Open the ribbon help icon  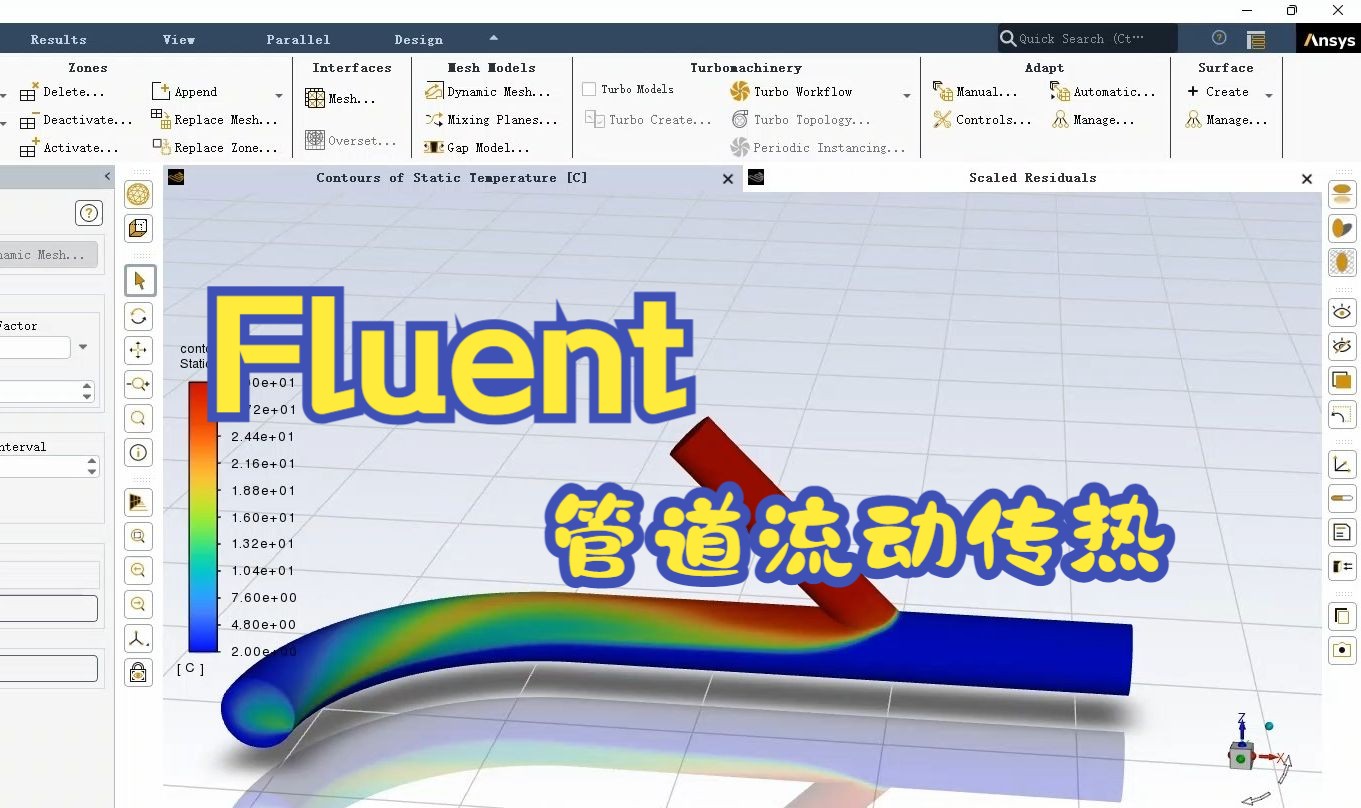tap(1219, 38)
